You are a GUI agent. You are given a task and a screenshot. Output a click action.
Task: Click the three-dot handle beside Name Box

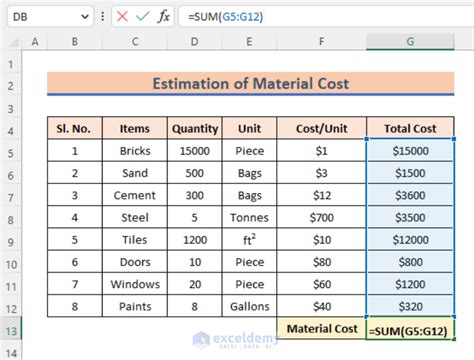tap(103, 16)
